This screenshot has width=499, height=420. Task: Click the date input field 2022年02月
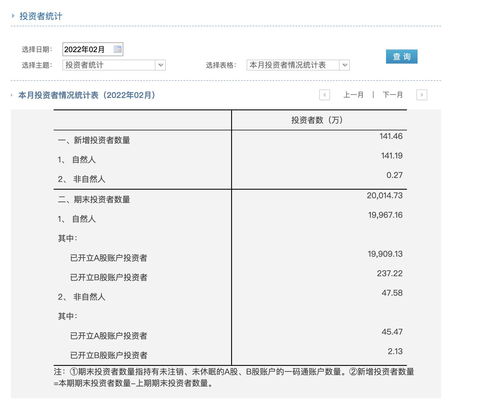(93, 49)
